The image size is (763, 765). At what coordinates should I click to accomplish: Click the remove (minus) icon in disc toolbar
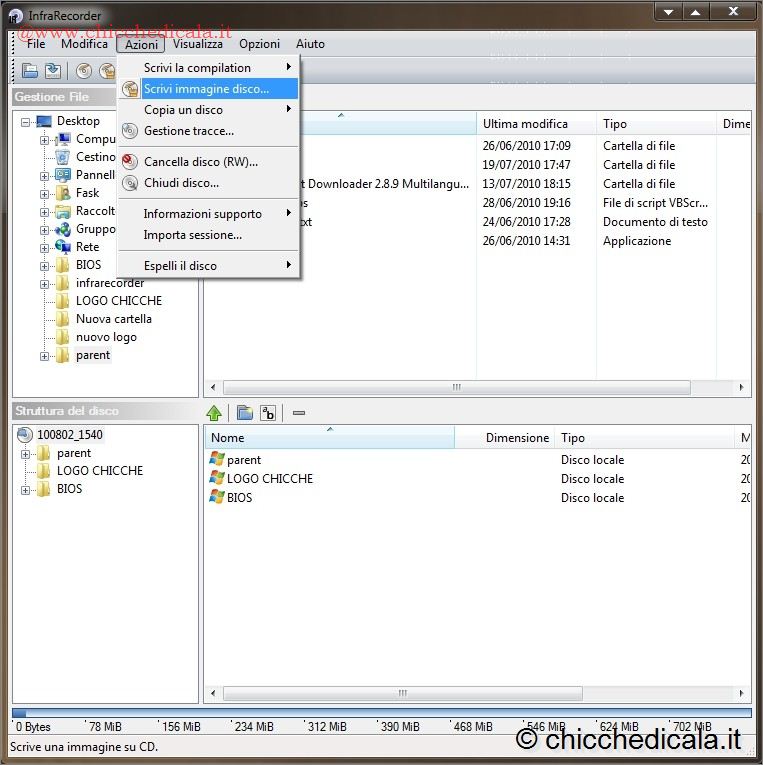point(298,413)
